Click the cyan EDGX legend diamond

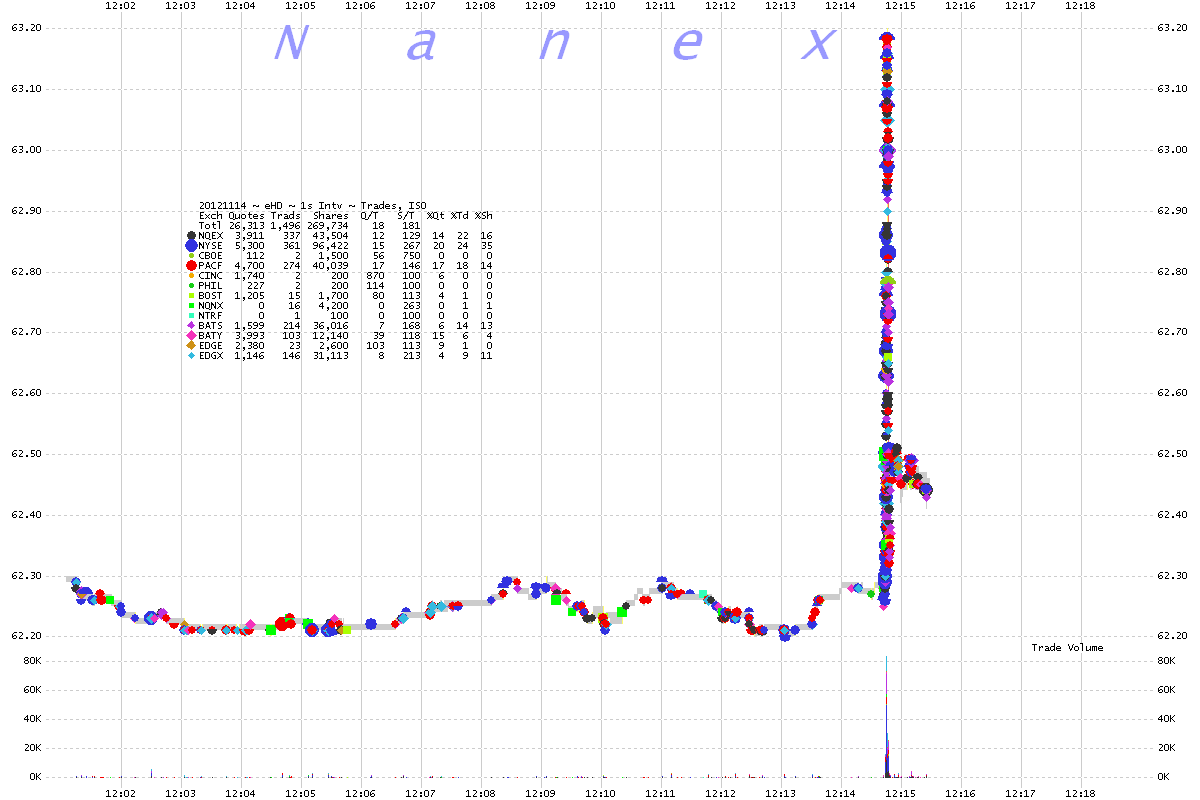click(191, 356)
